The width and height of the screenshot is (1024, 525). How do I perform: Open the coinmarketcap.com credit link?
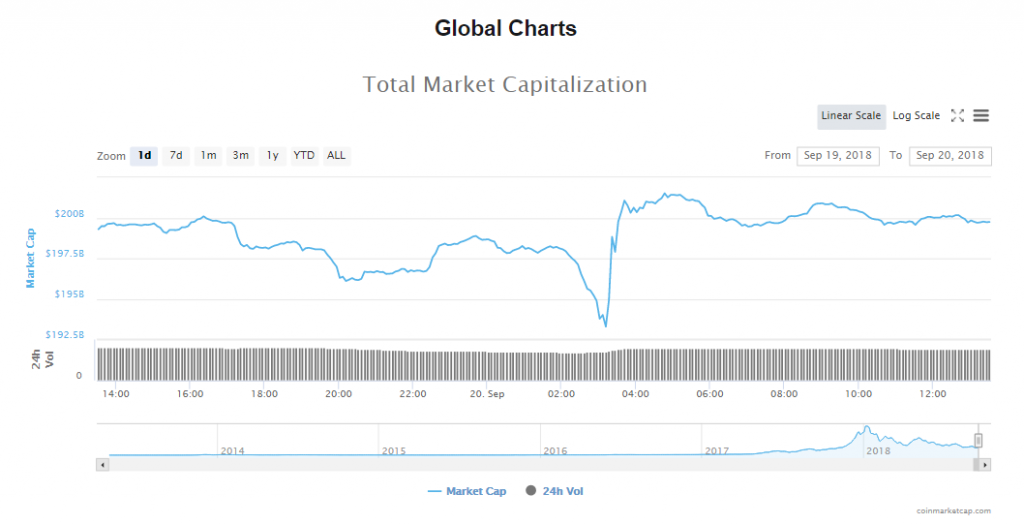click(x=953, y=510)
